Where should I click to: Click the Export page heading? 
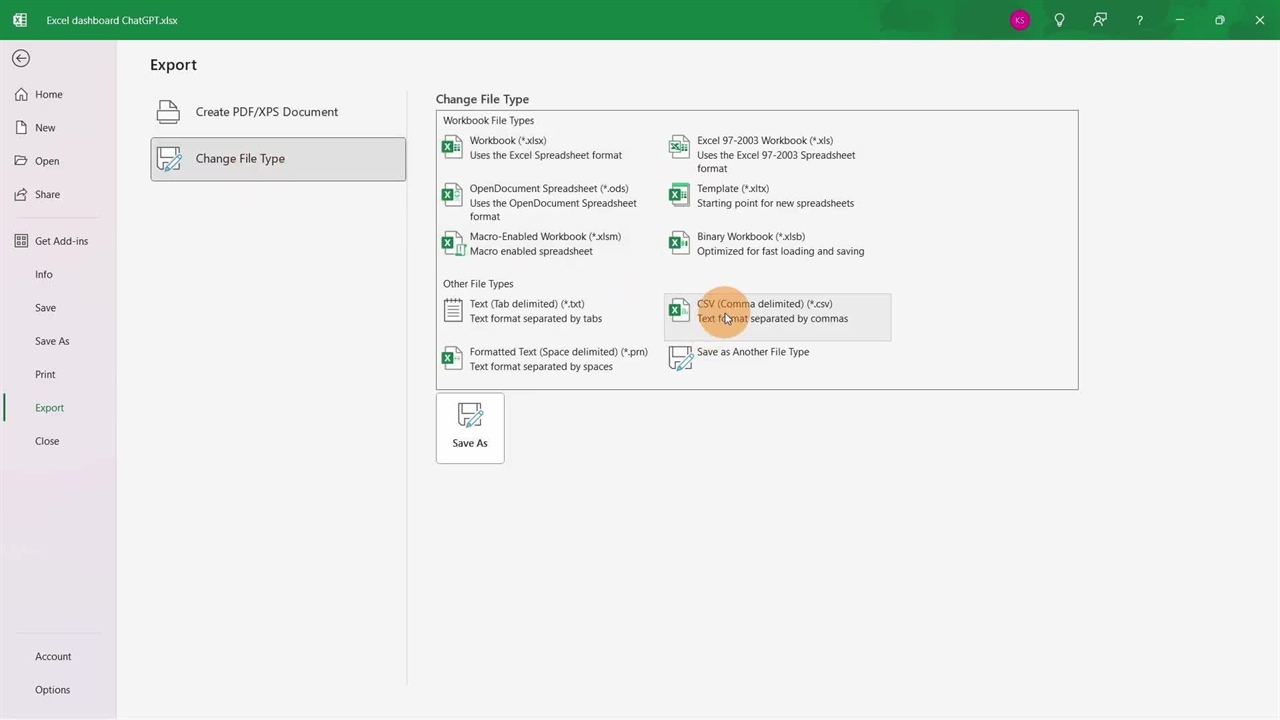click(x=173, y=65)
